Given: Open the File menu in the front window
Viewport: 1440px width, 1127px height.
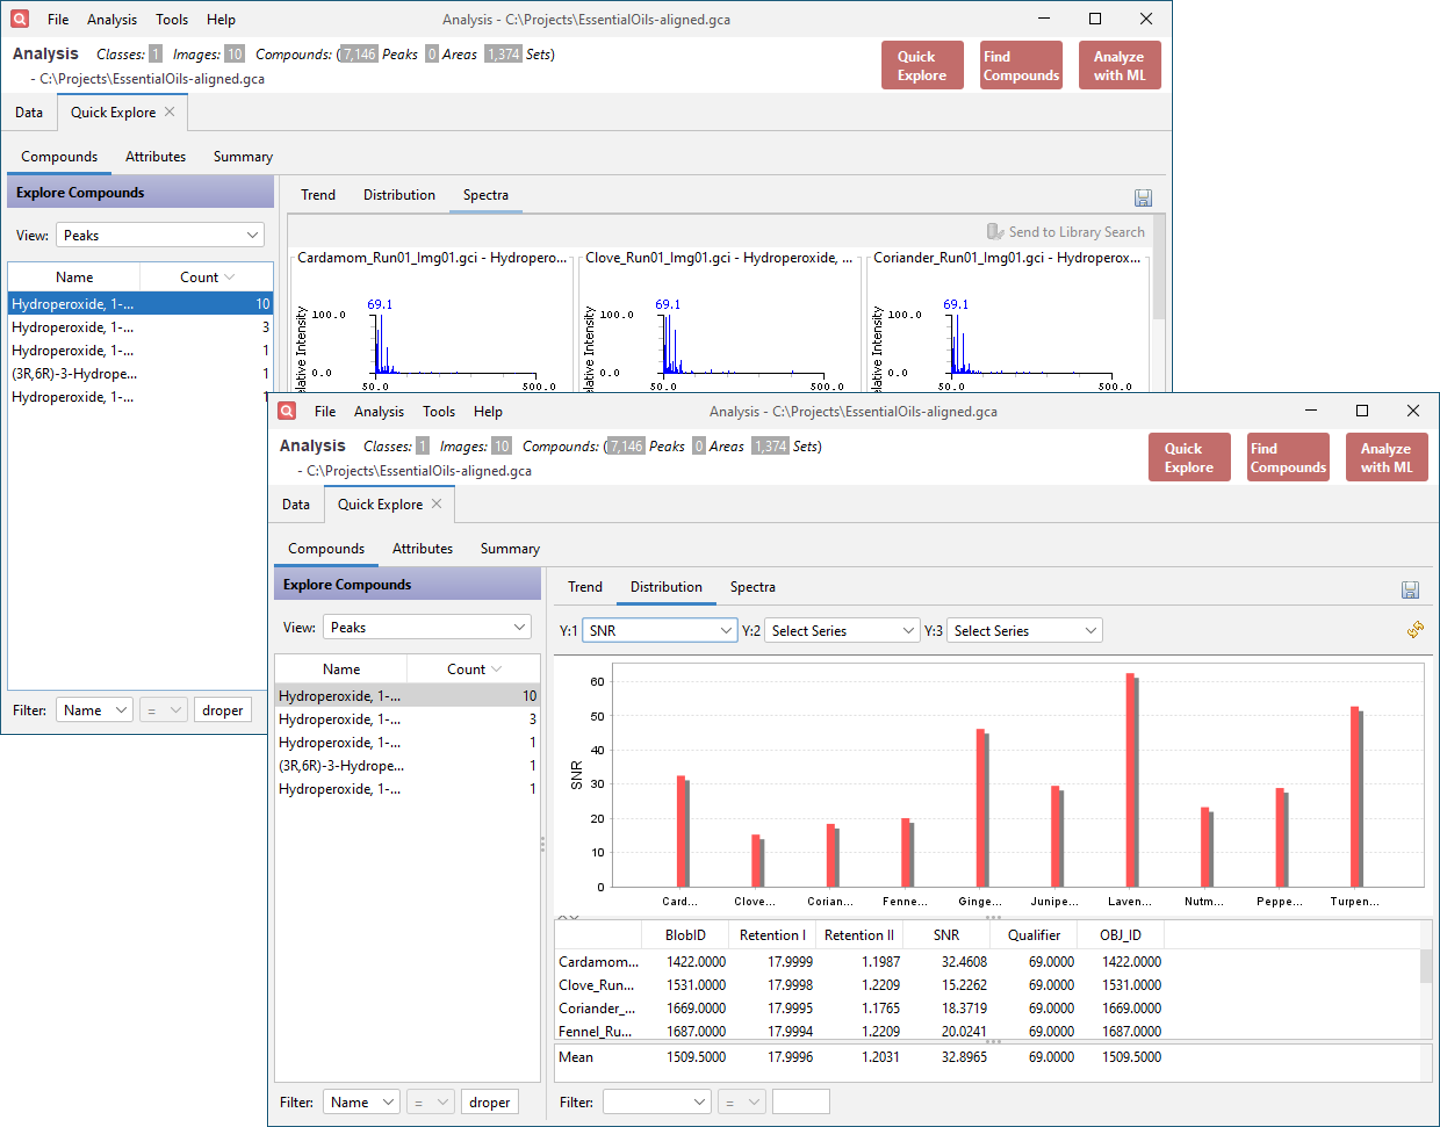Looking at the screenshot, I should [325, 411].
